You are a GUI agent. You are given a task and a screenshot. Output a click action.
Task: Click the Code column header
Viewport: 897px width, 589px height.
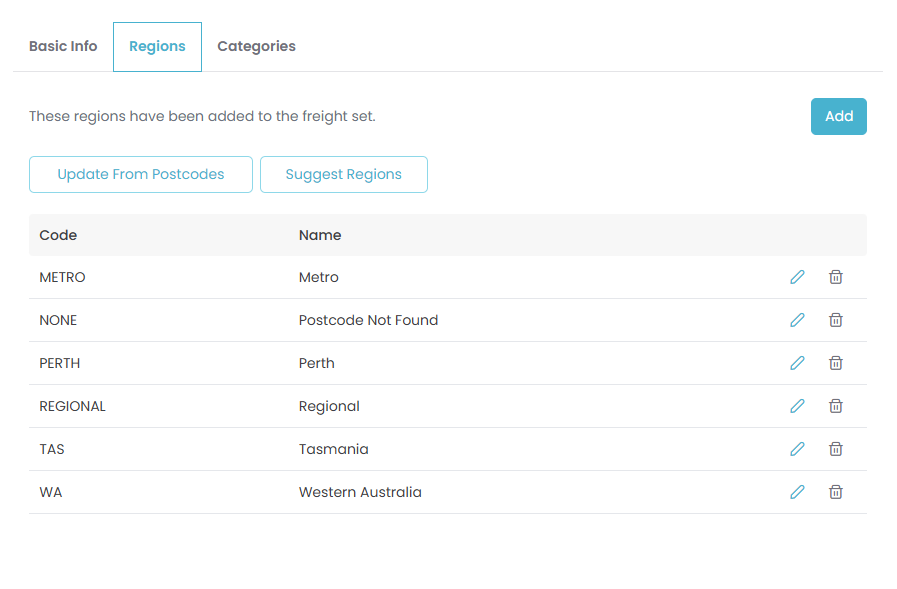pyautogui.click(x=58, y=235)
